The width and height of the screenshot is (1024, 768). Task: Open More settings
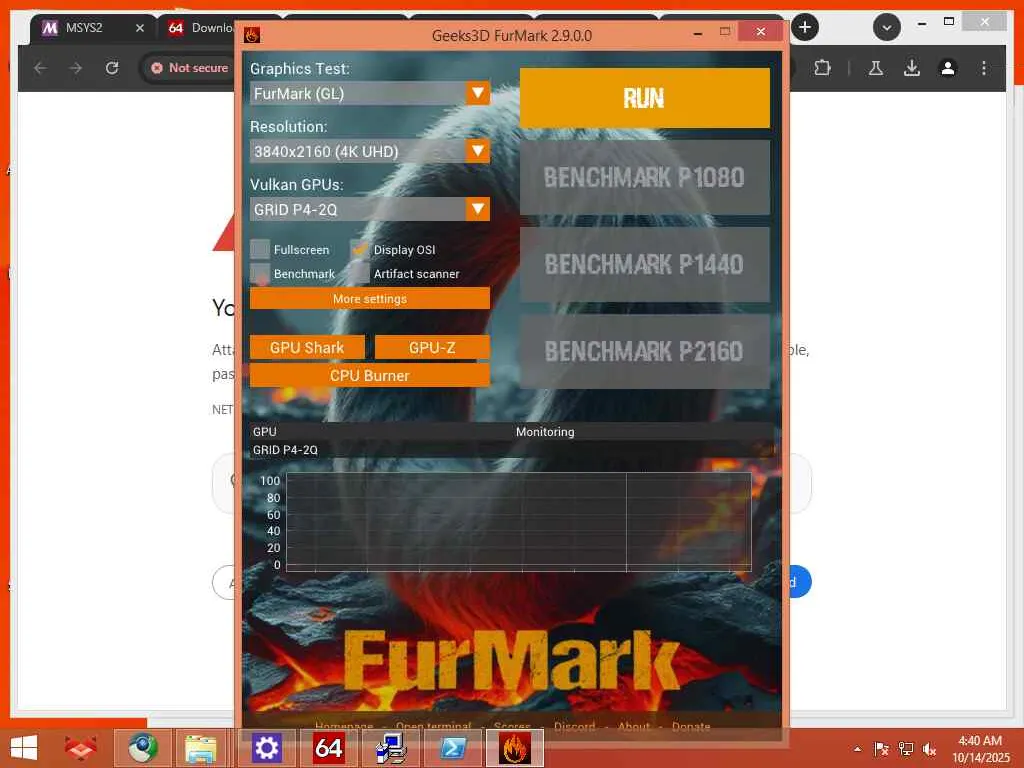(370, 298)
